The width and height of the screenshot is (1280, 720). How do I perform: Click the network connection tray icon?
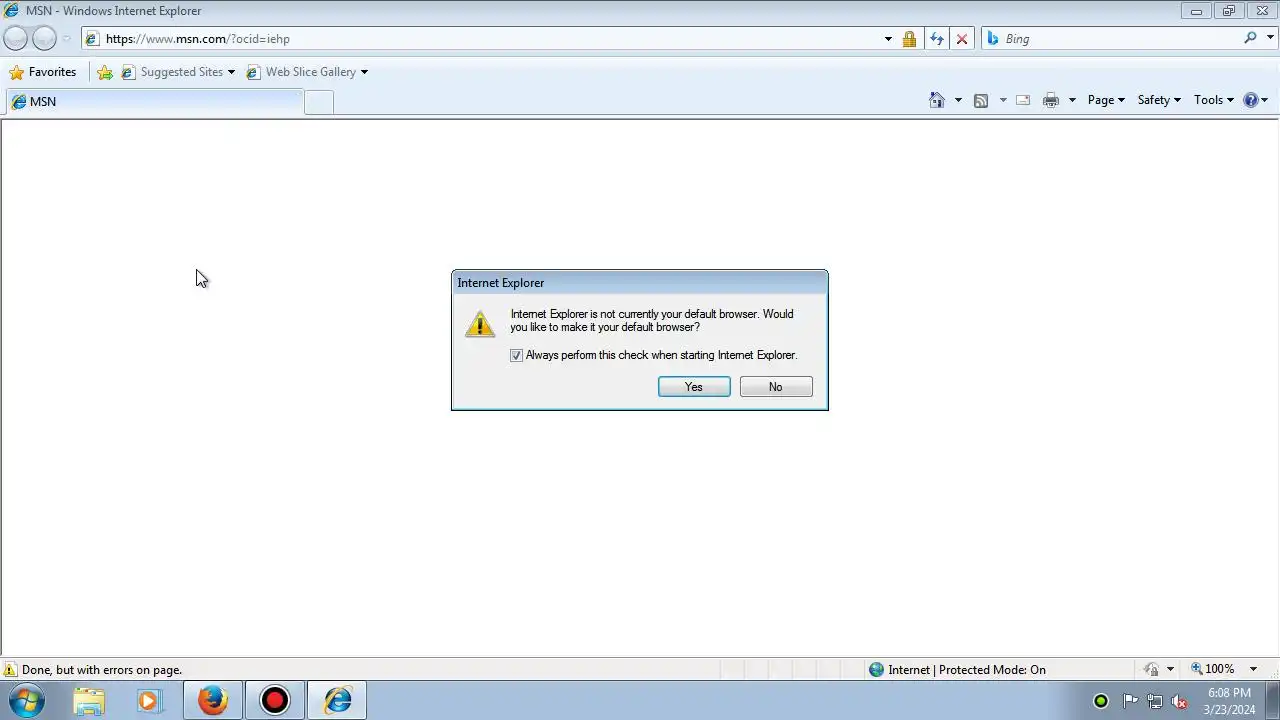coord(1155,701)
